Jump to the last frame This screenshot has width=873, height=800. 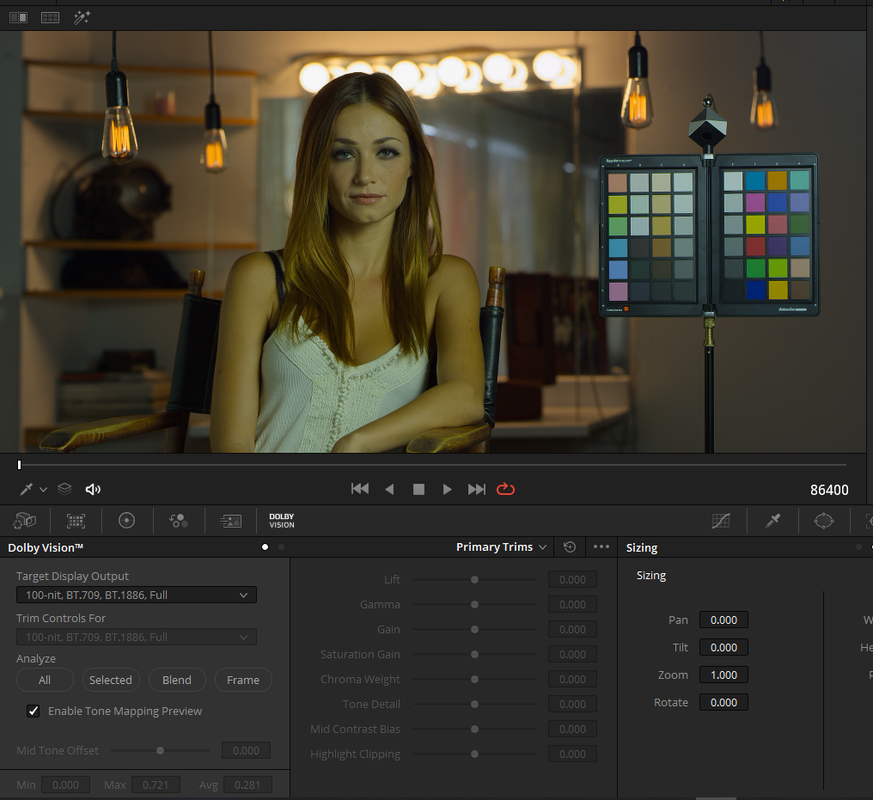pyautogui.click(x=477, y=489)
